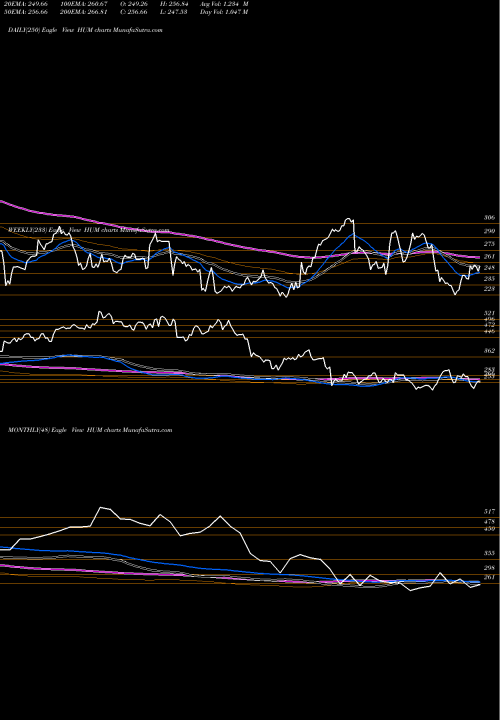Click the 50EMA: 256.66 value
This screenshot has width=500, height=720.
28,12
